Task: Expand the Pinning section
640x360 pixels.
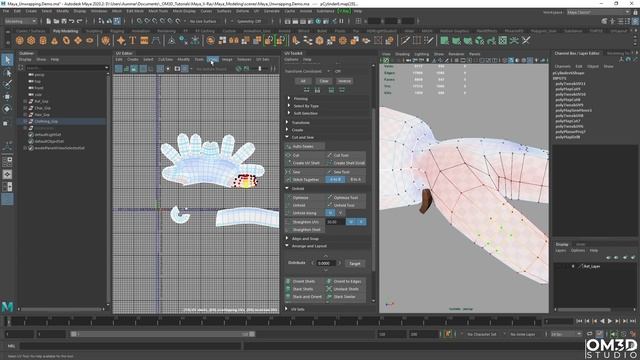Action: (289, 98)
